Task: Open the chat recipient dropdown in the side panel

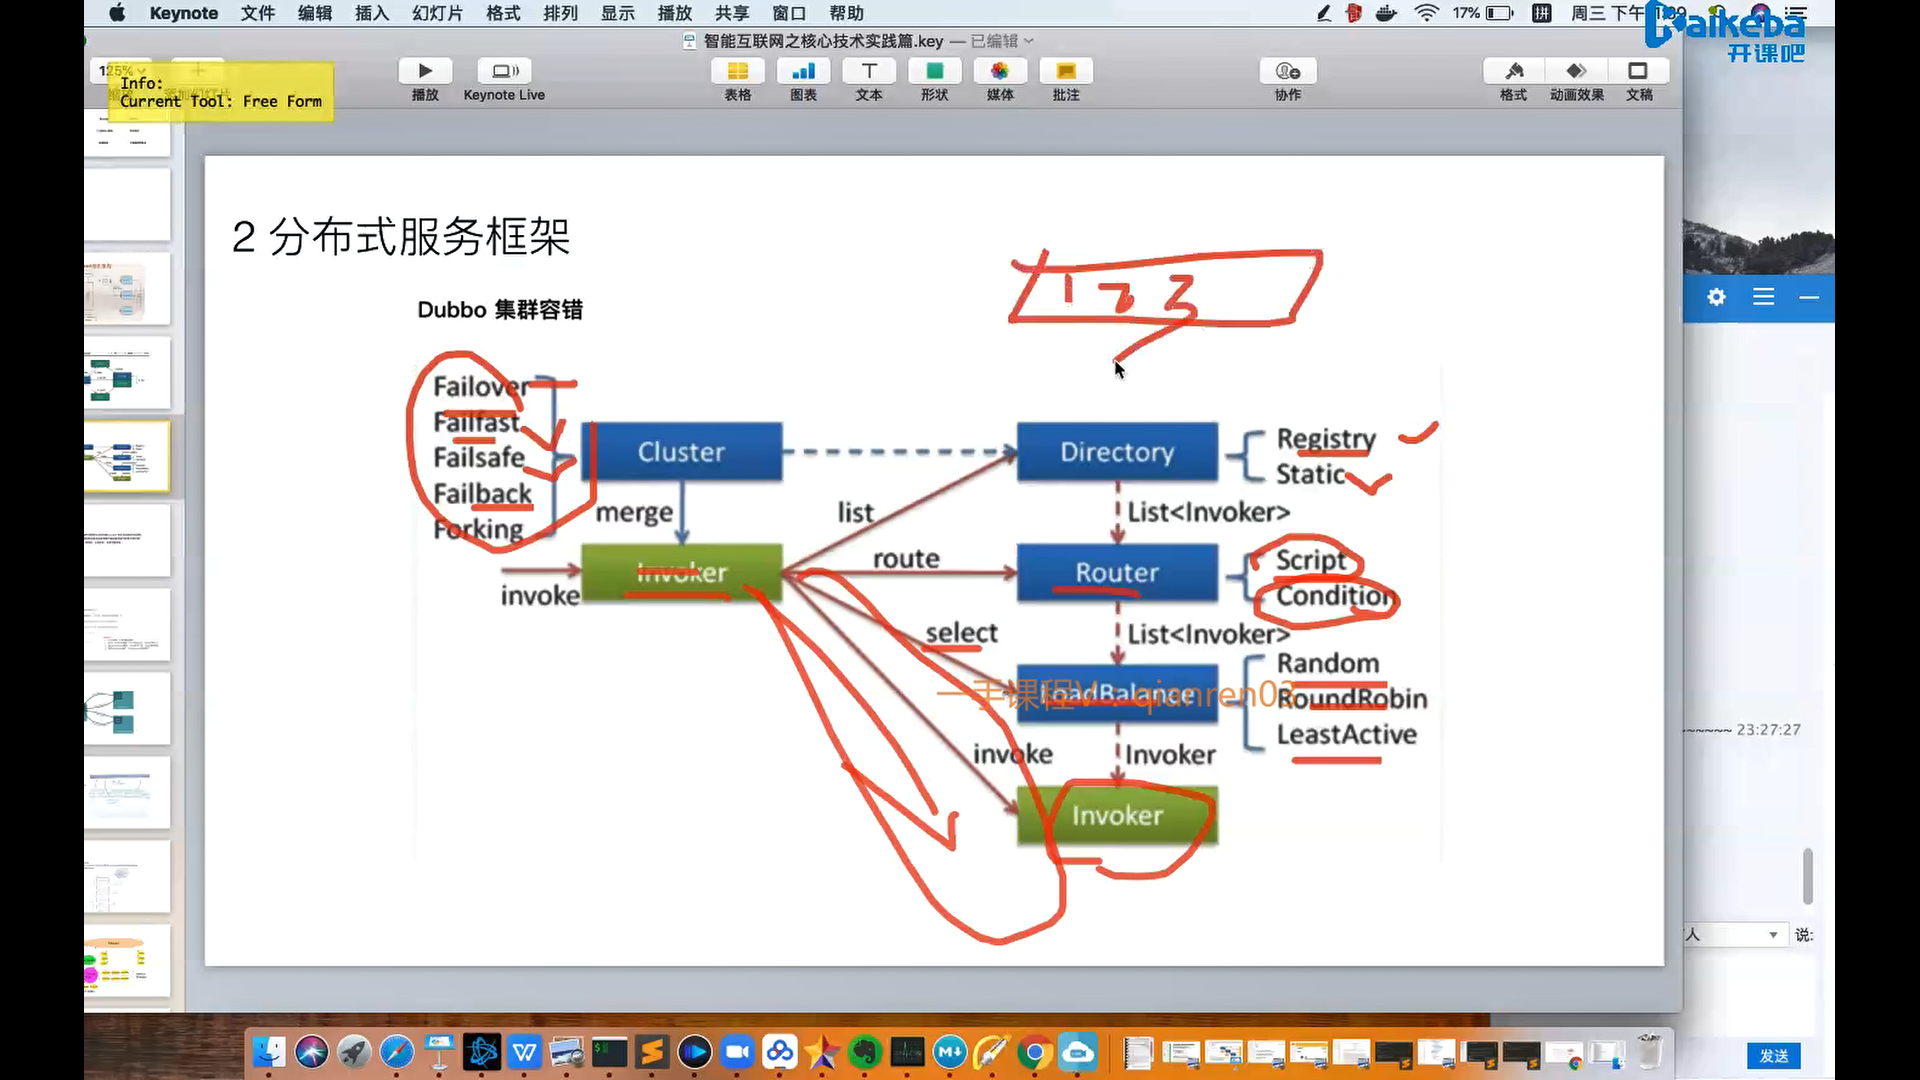Action: click(x=1772, y=935)
